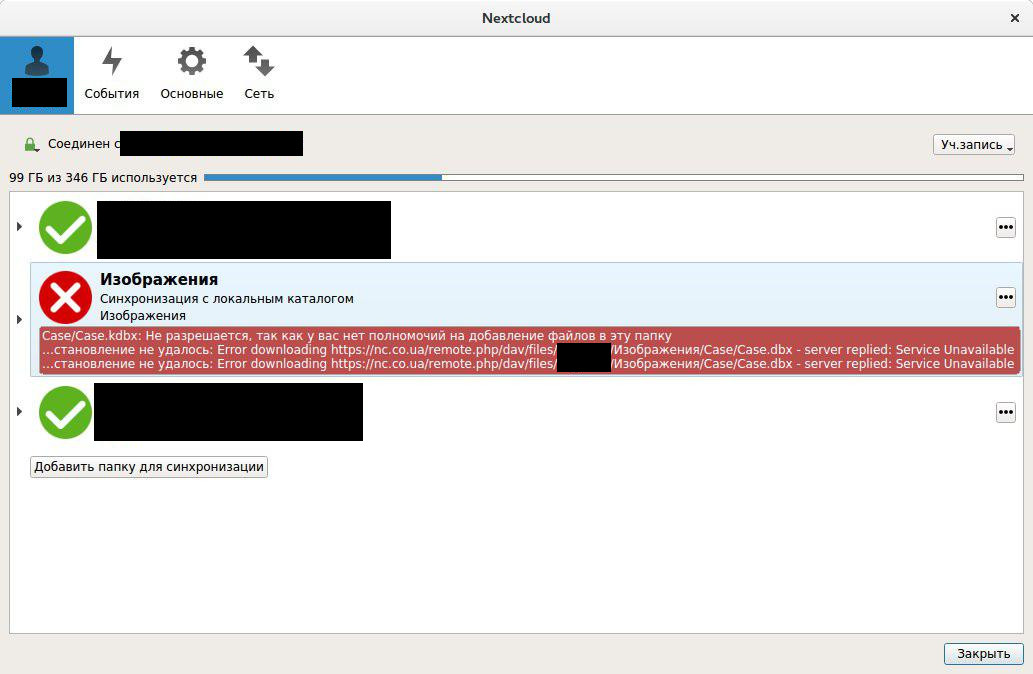Viewport: 1033px width, 674px height.
Task: Click the green lock icon beside Соединен
Action: pos(30,144)
